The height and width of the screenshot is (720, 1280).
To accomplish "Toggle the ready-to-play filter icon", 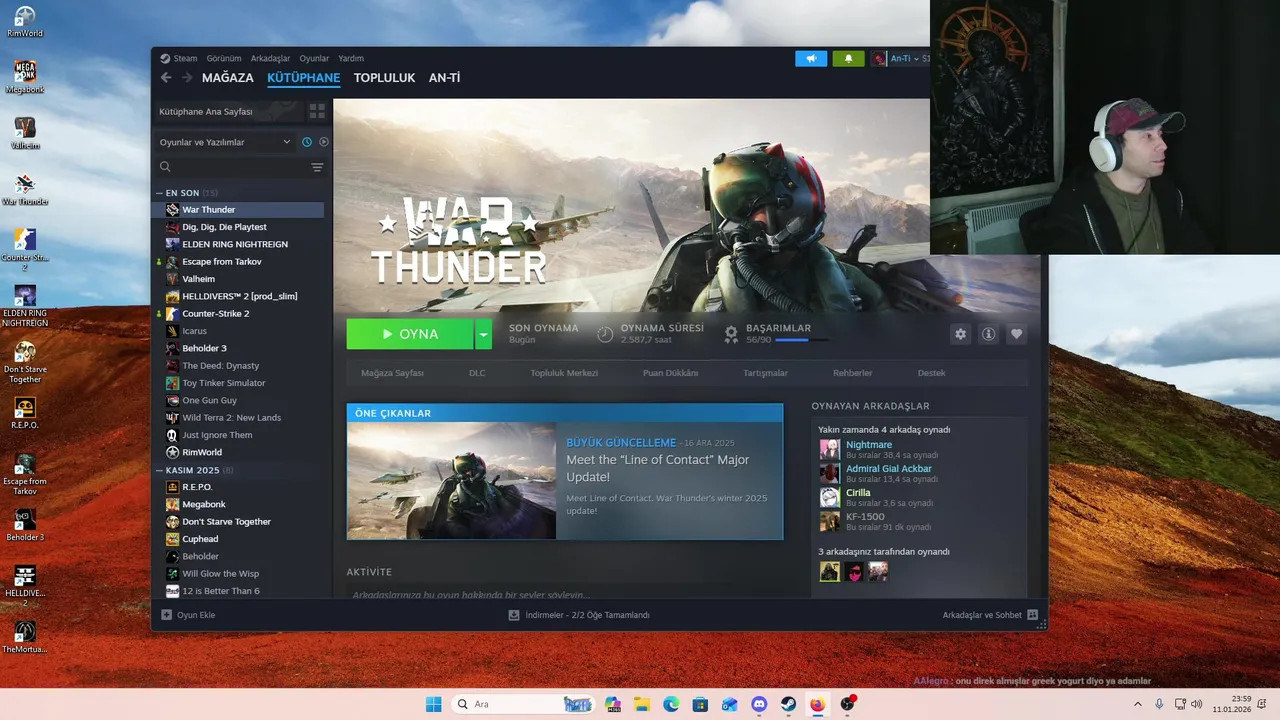I will (x=323, y=142).
